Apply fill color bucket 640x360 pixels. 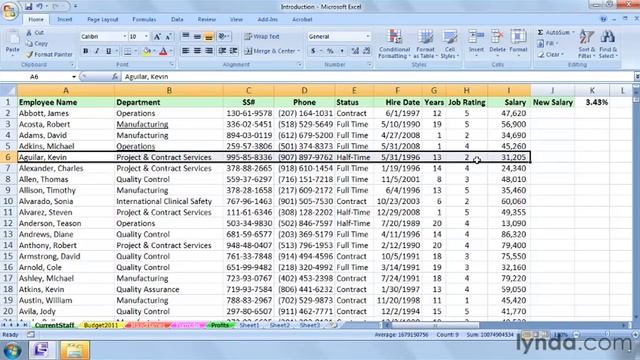147,51
